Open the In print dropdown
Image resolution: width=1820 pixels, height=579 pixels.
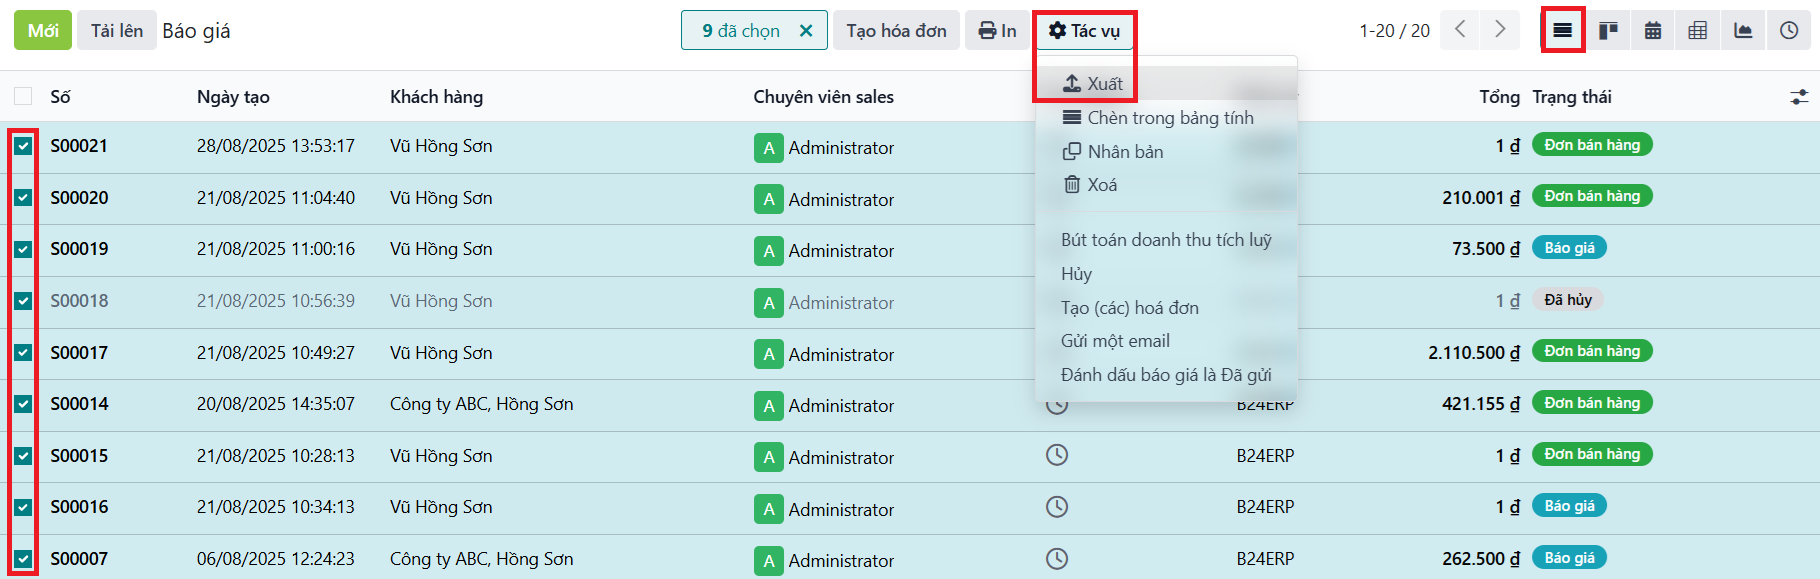click(x=997, y=31)
